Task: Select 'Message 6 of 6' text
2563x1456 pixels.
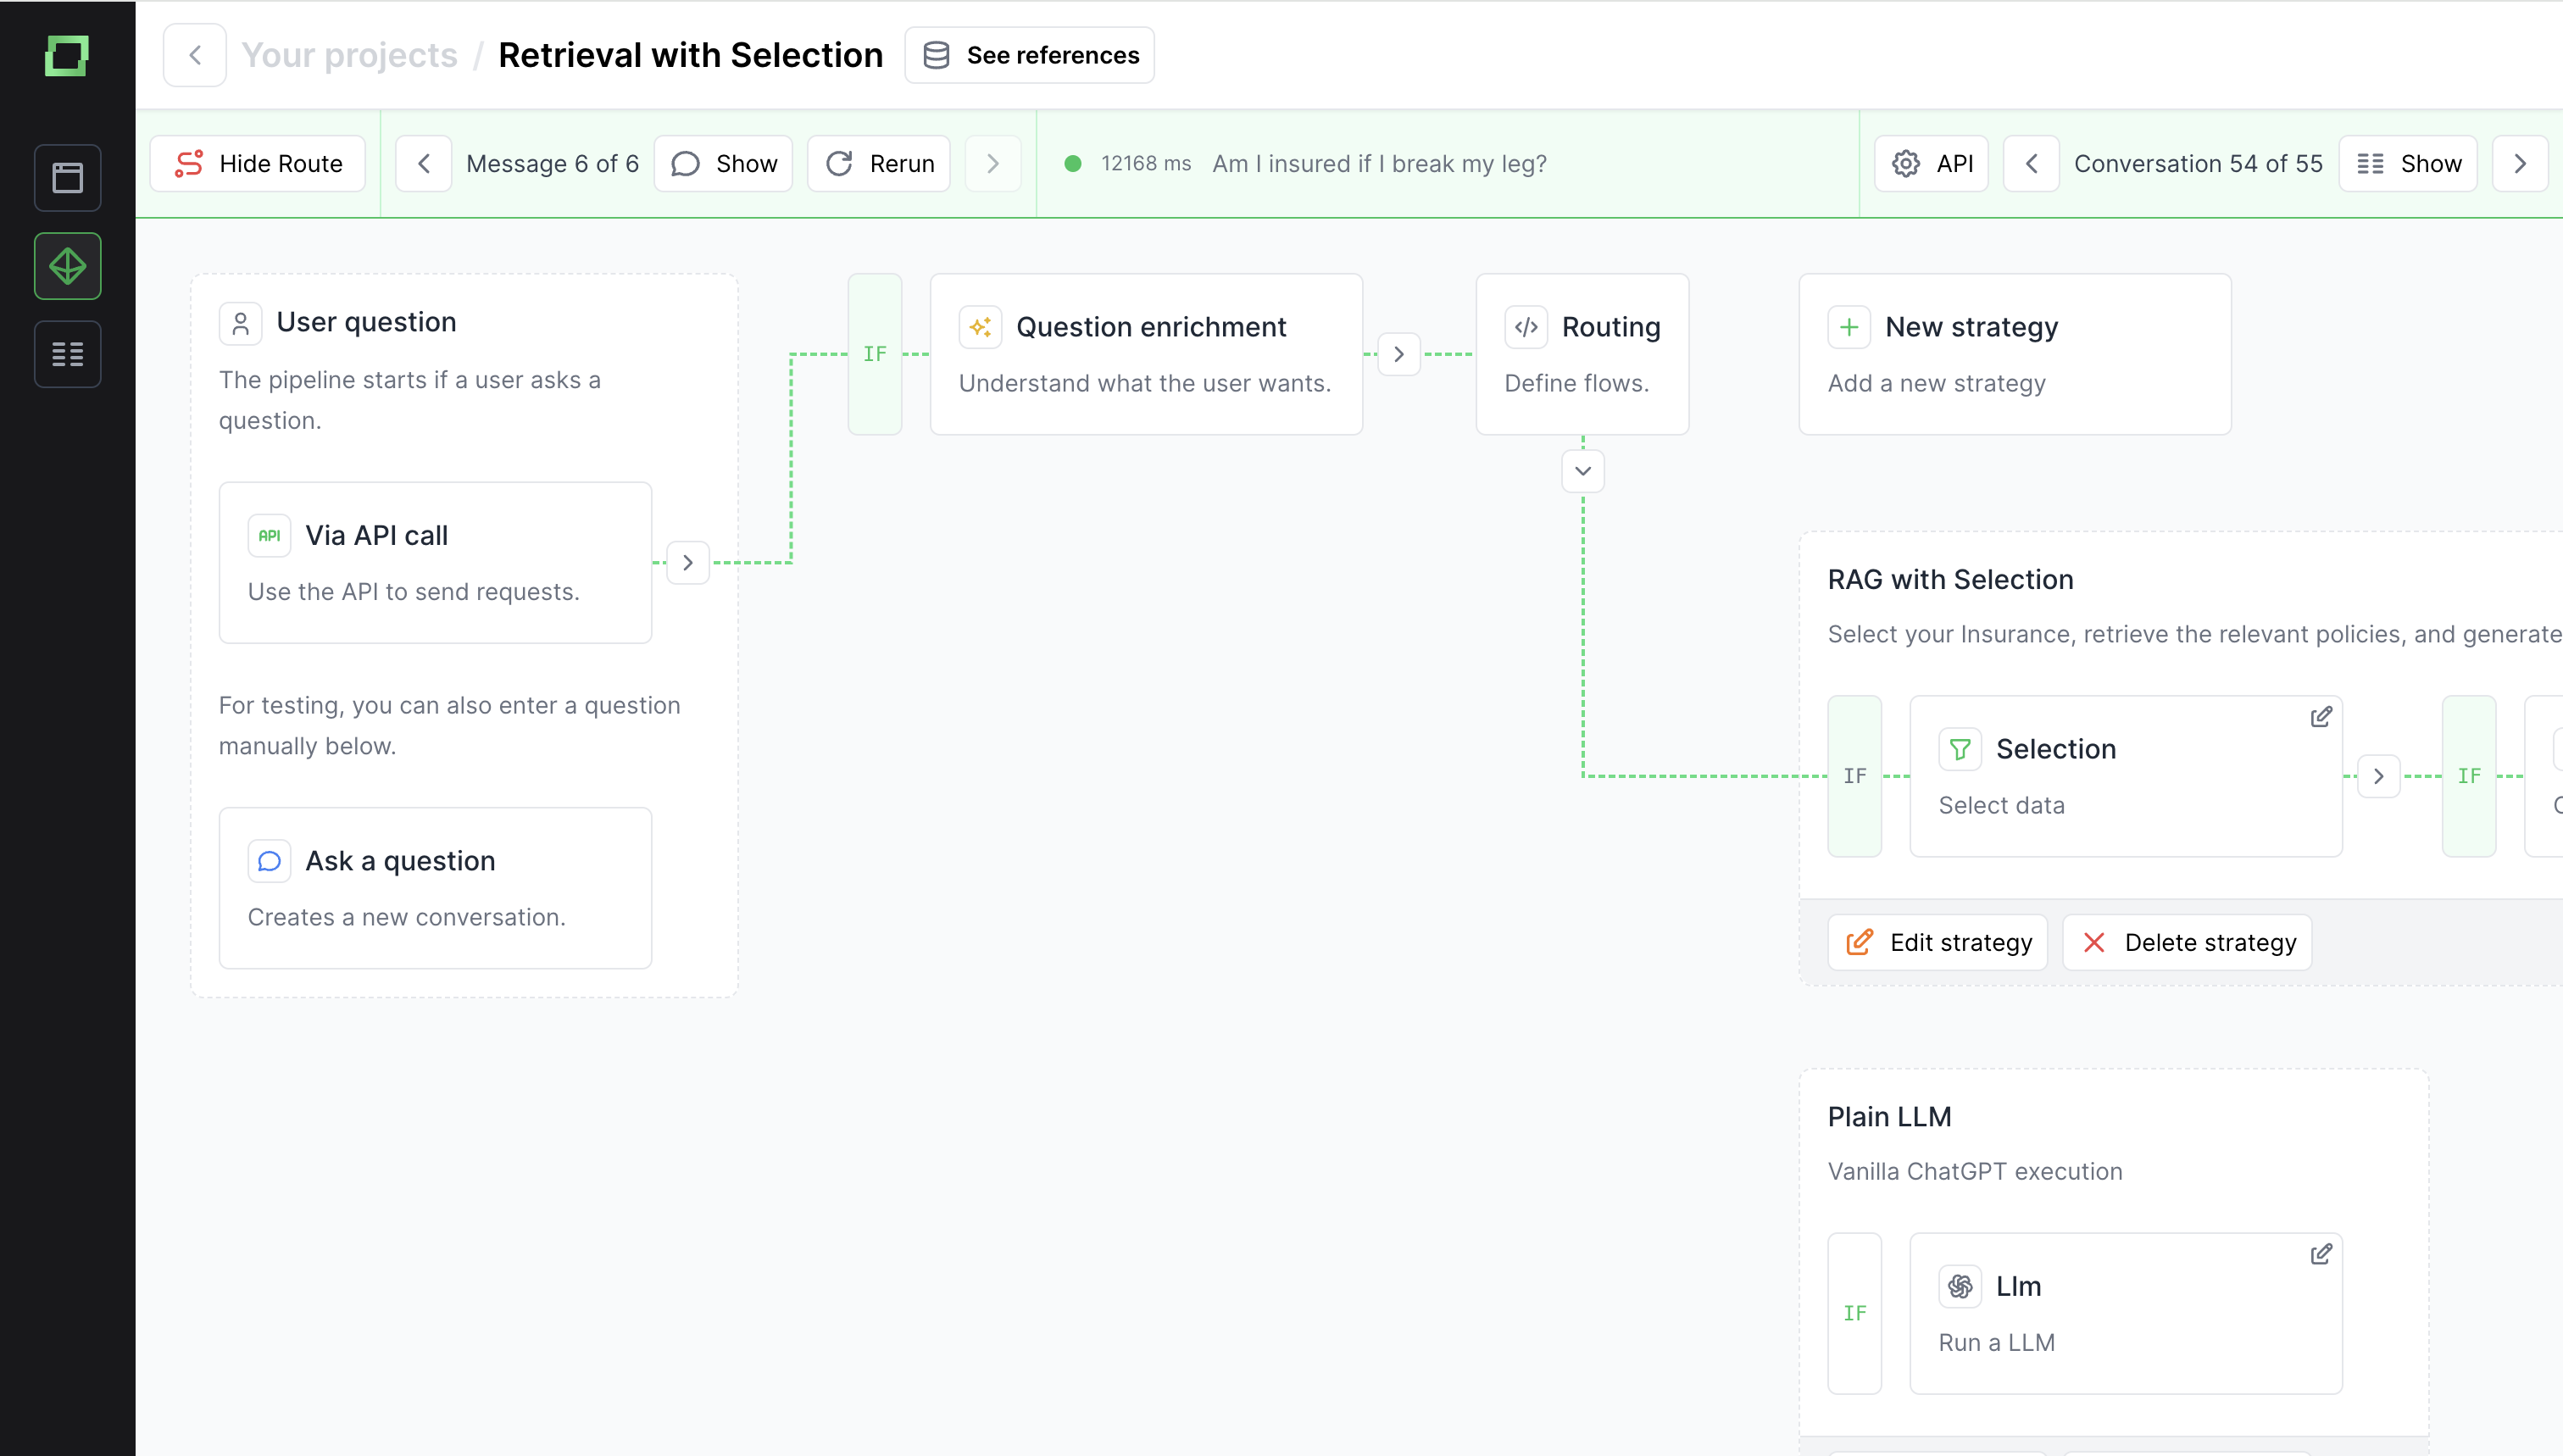Action: [x=552, y=163]
